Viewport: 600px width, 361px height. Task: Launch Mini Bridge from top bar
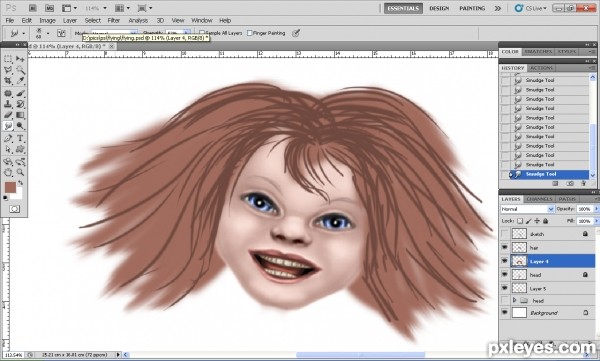tap(49, 8)
